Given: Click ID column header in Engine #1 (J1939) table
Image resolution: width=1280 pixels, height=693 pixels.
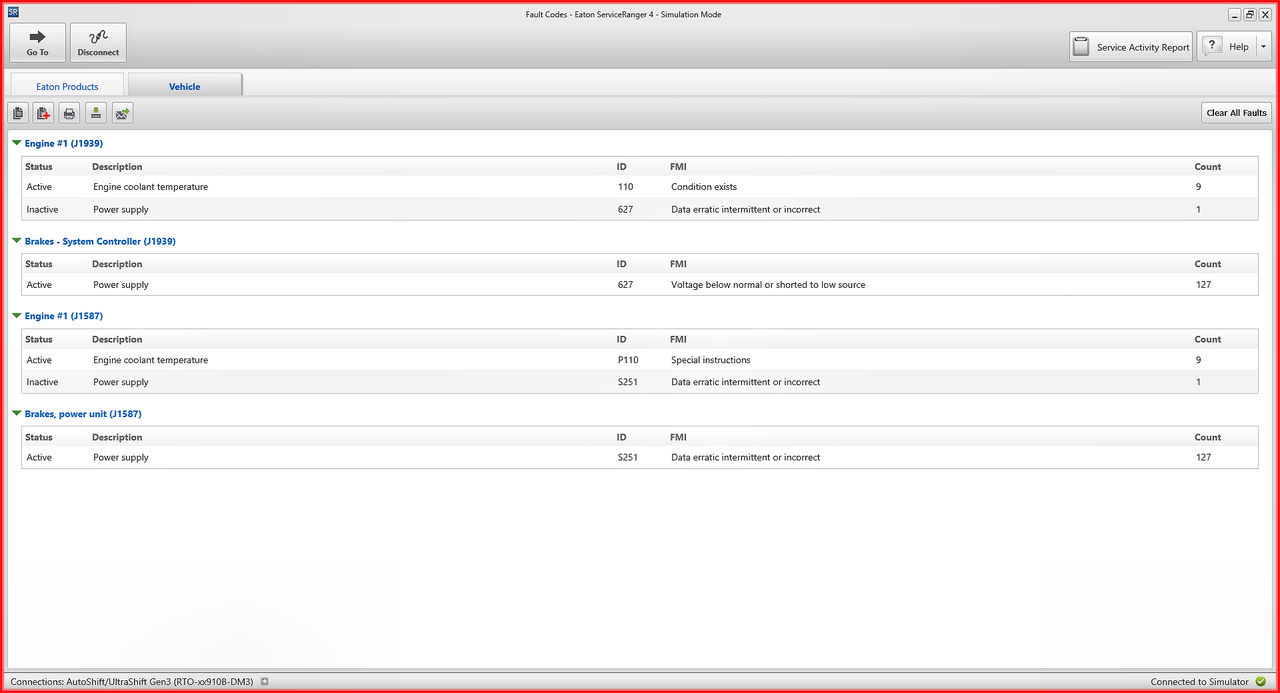Looking at the screenshot, I should click(x=622, y=167).
